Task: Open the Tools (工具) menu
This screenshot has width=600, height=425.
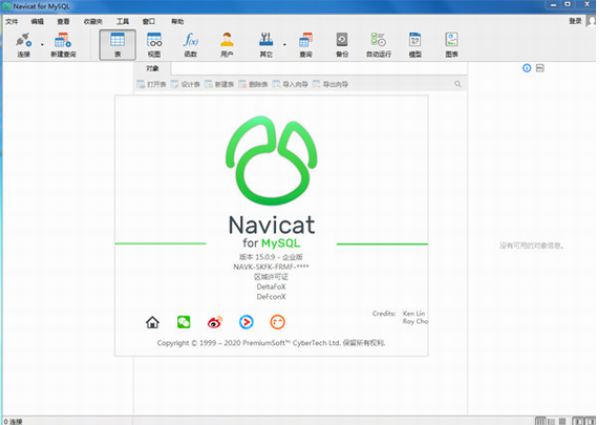Action: (x=122, y=20)
